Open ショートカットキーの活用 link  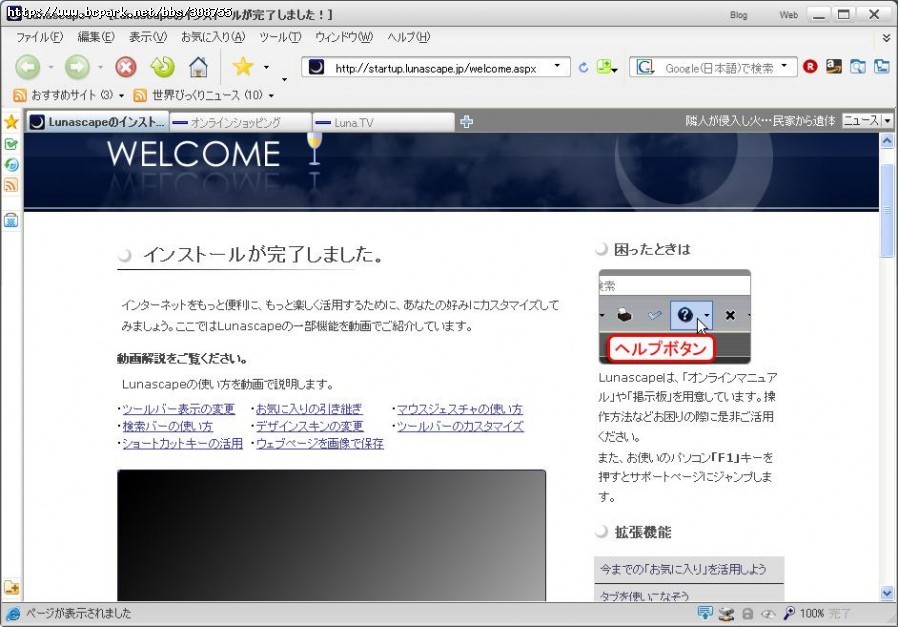pos(183,443)
